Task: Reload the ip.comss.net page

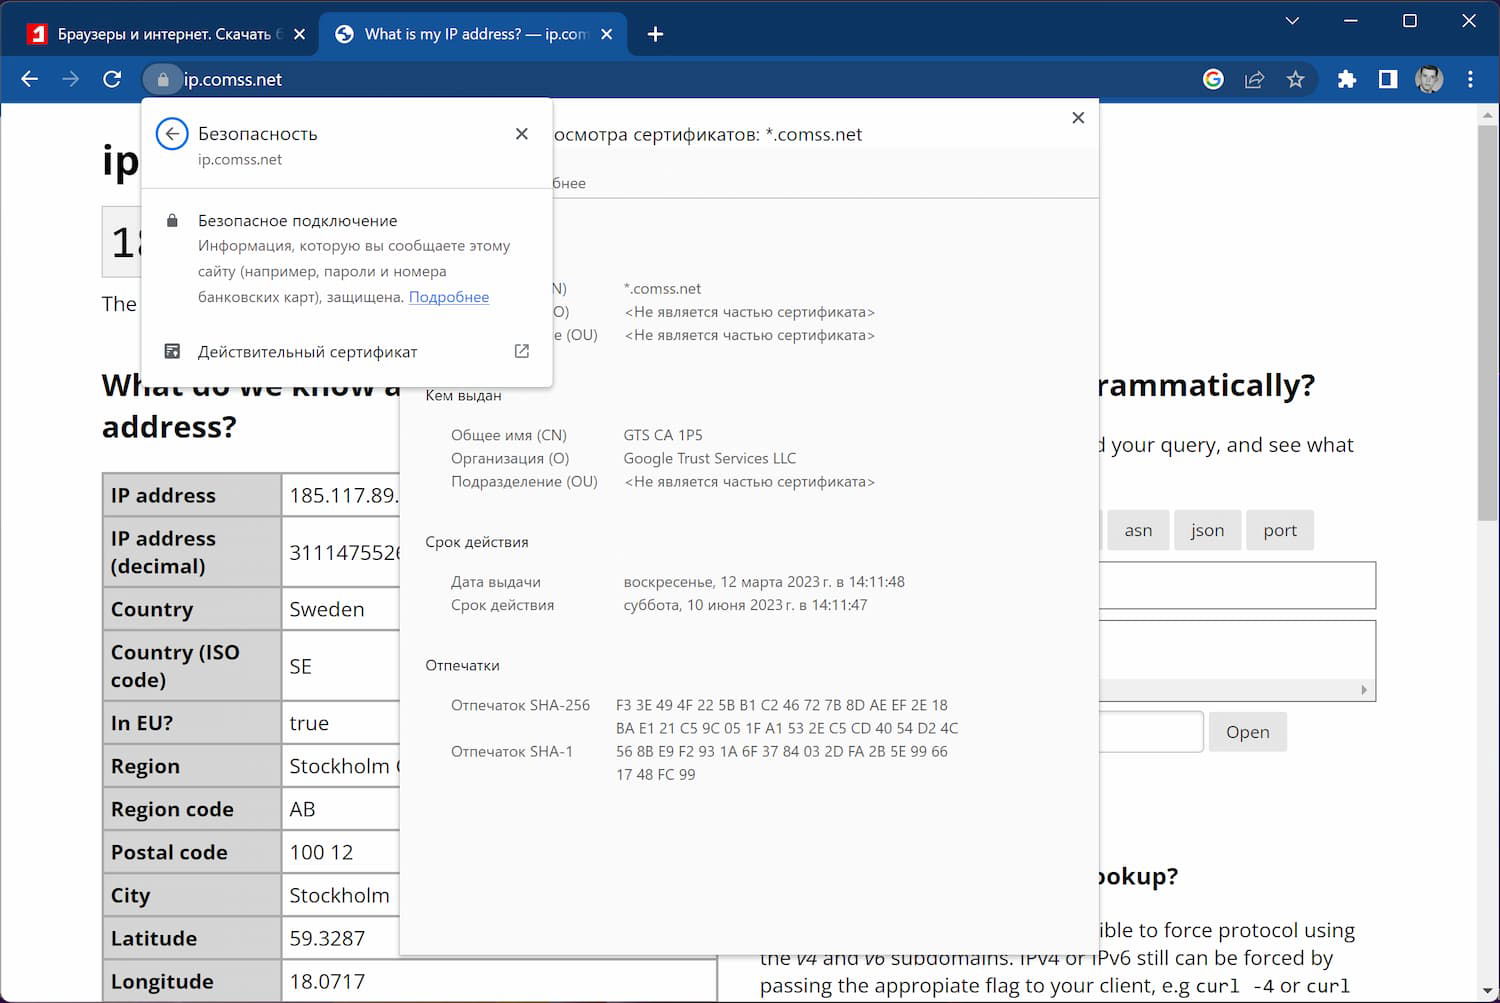Action: pyautogui.click(x=112, y=79)
